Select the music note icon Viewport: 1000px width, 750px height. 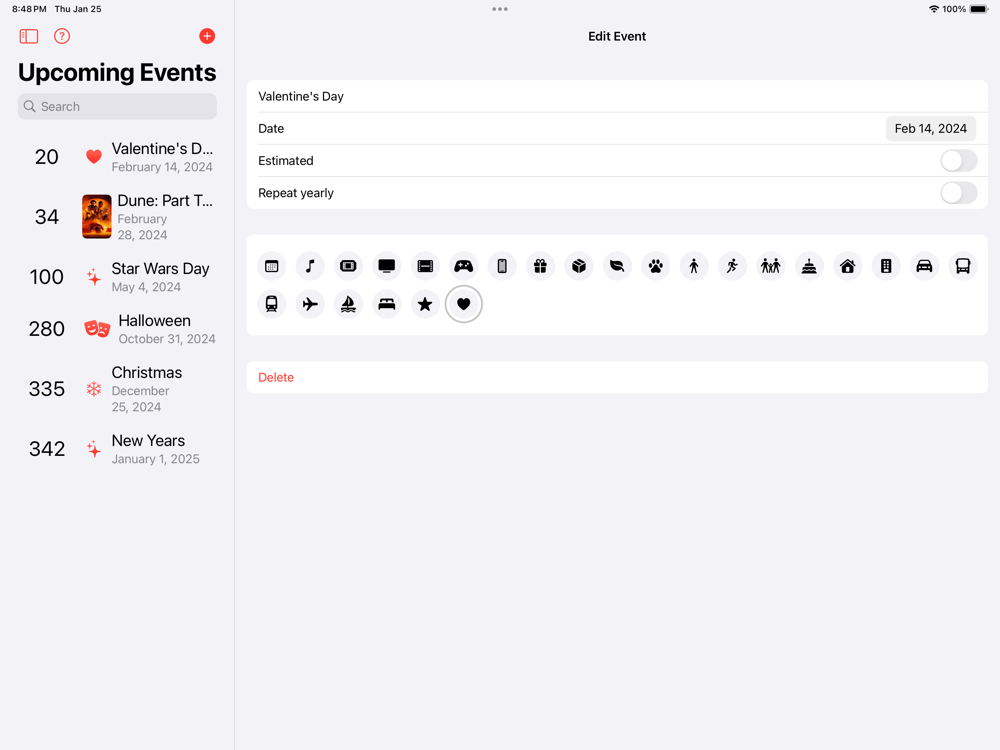310,266
